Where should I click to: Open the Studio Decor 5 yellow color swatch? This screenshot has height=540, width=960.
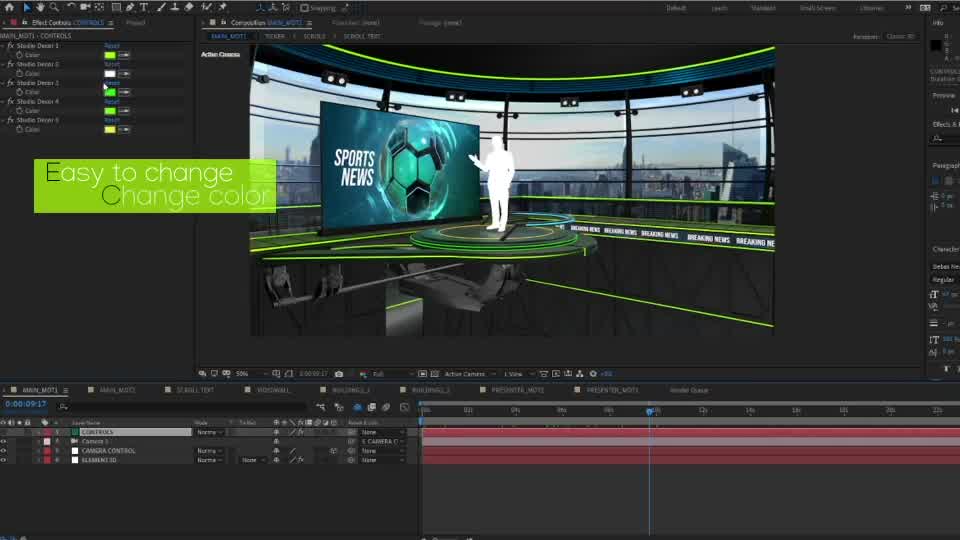click(x=110, y=129)
